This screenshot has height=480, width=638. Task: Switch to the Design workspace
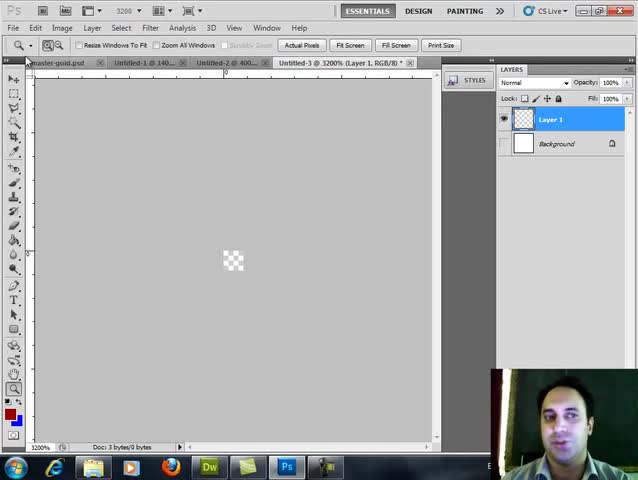click(418, 11)
